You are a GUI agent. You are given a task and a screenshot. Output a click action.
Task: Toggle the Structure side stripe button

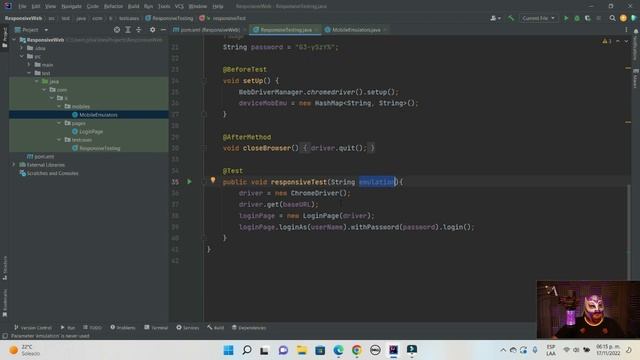tap(4, 267)
